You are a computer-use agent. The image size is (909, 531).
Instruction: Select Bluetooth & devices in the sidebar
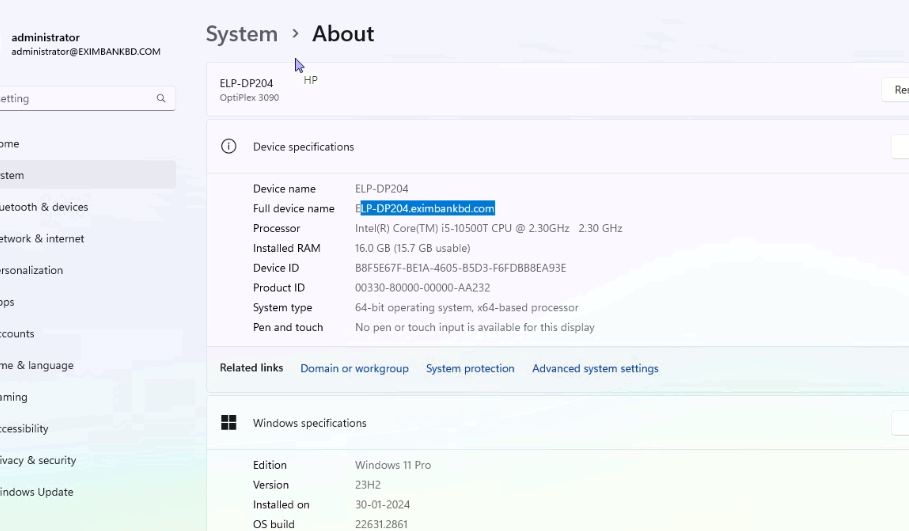click(x=45, y=207)
